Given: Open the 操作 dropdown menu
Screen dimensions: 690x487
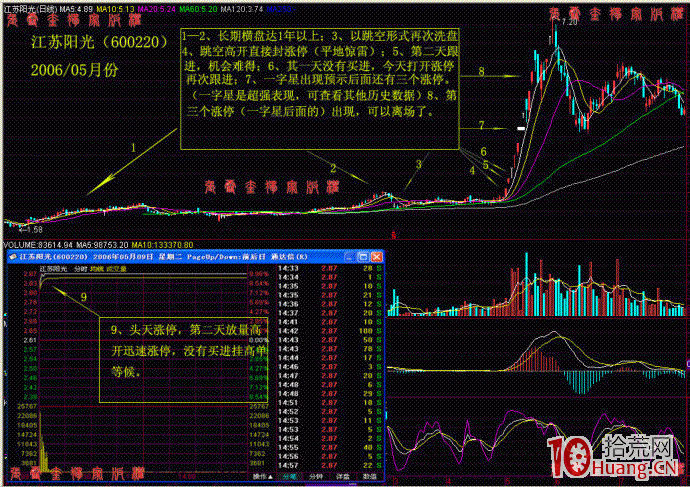Looking at the screenshot, I should [263, 477].
